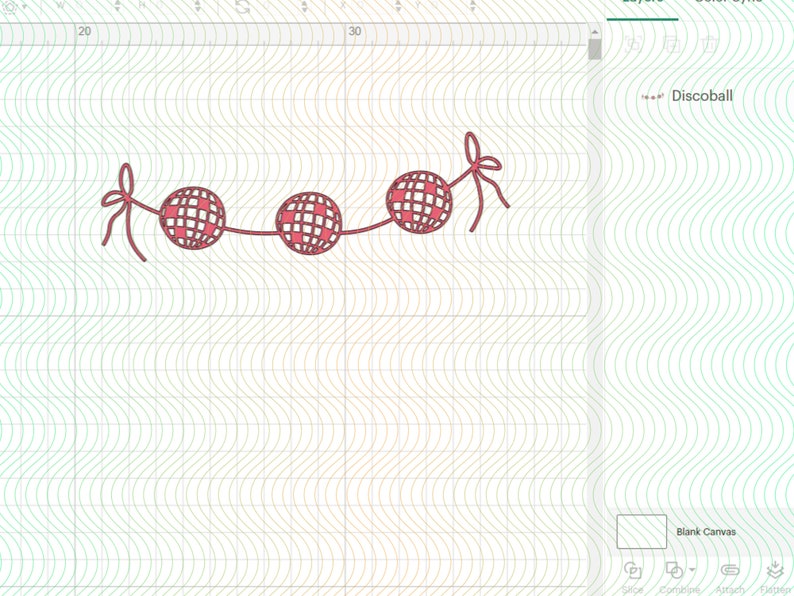Viewport: 794px width, 596px height.
Task: Expand the Combine dropdown arrow
Action: click(692, 570)
